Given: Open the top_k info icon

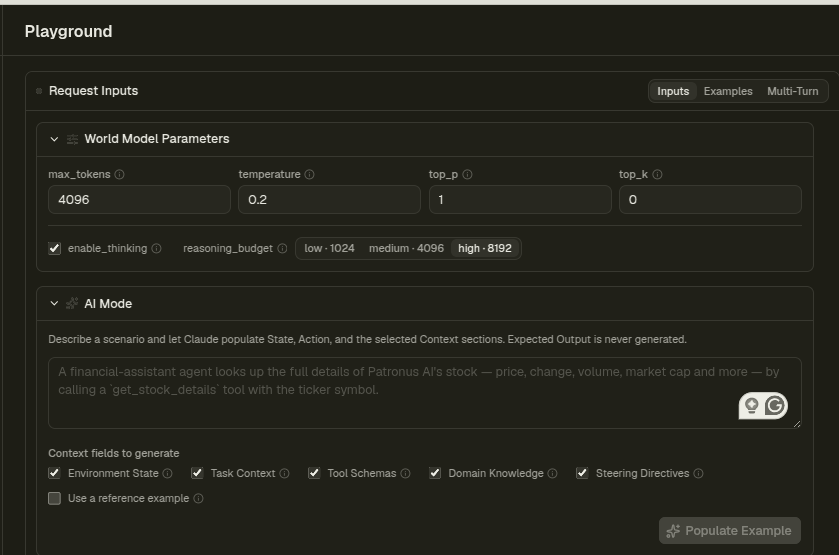Looking at the screenshot, I should [x=657, y=174].
